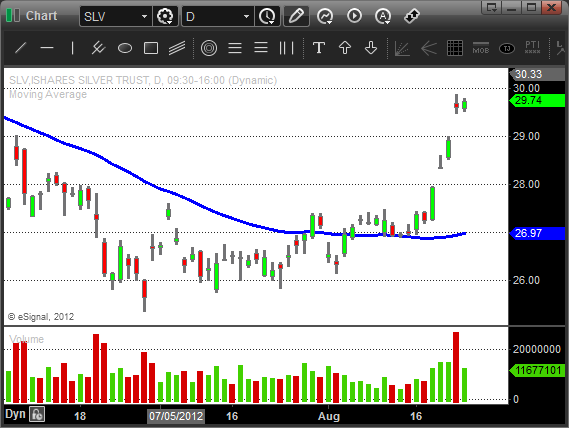The width and height of the screenshot is (569, 428).
Task: Open the time template clock menu
Action: [x=267, y=16]
